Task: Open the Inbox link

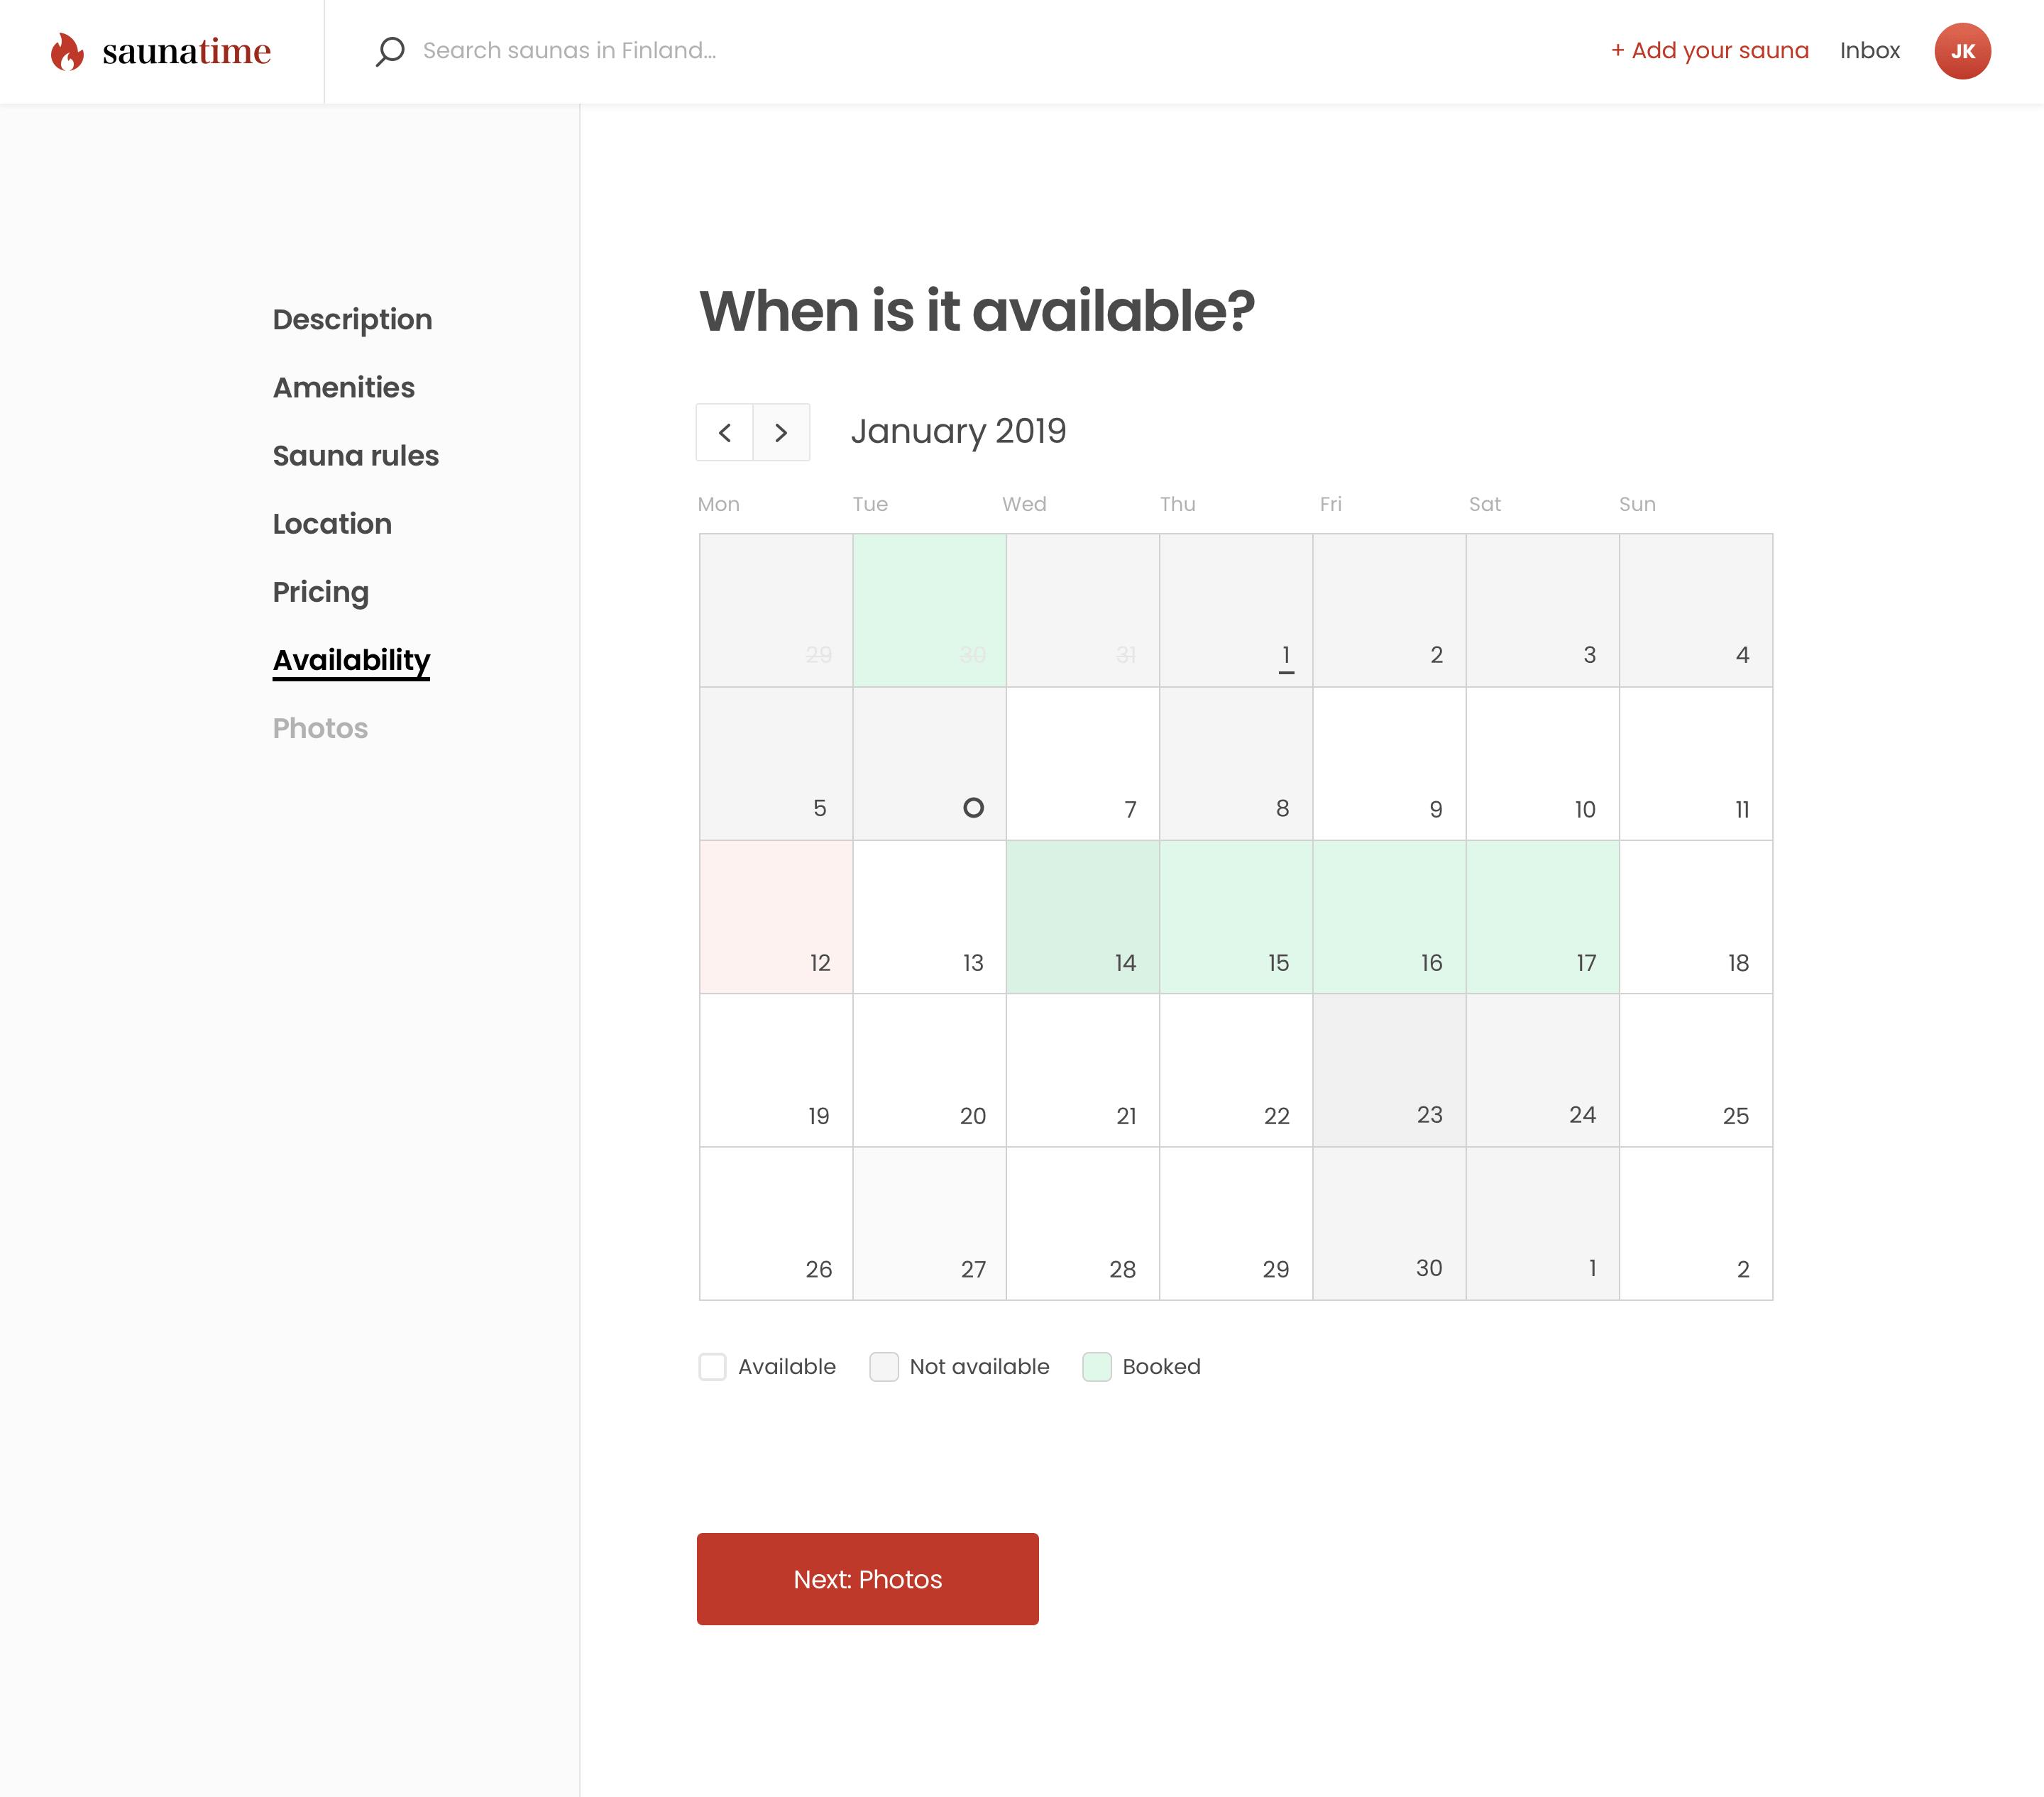Action: click(x=1870, y=51)
